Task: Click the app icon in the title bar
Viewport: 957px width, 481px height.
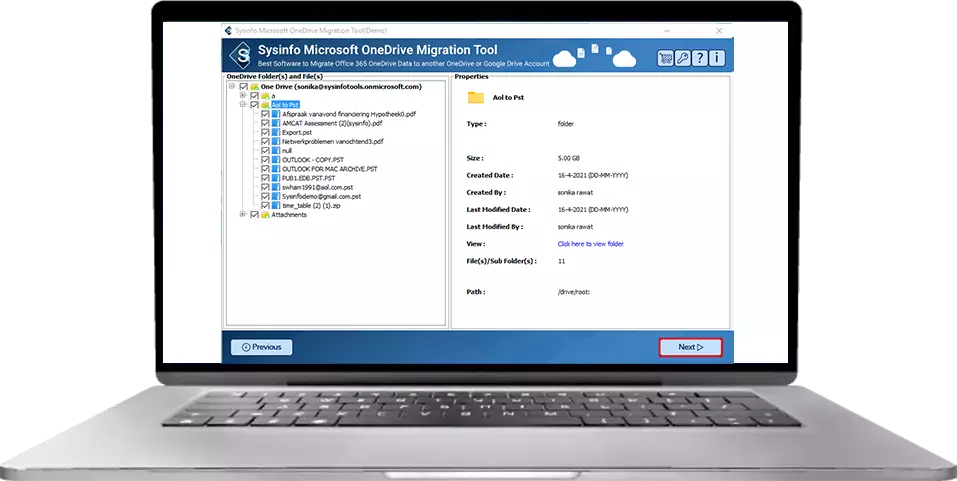Action: click(x=228, y=31)
